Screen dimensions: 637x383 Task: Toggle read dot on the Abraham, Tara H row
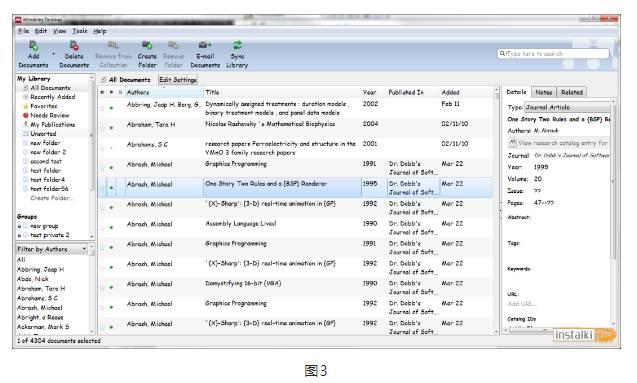click(x=111, y=128)
